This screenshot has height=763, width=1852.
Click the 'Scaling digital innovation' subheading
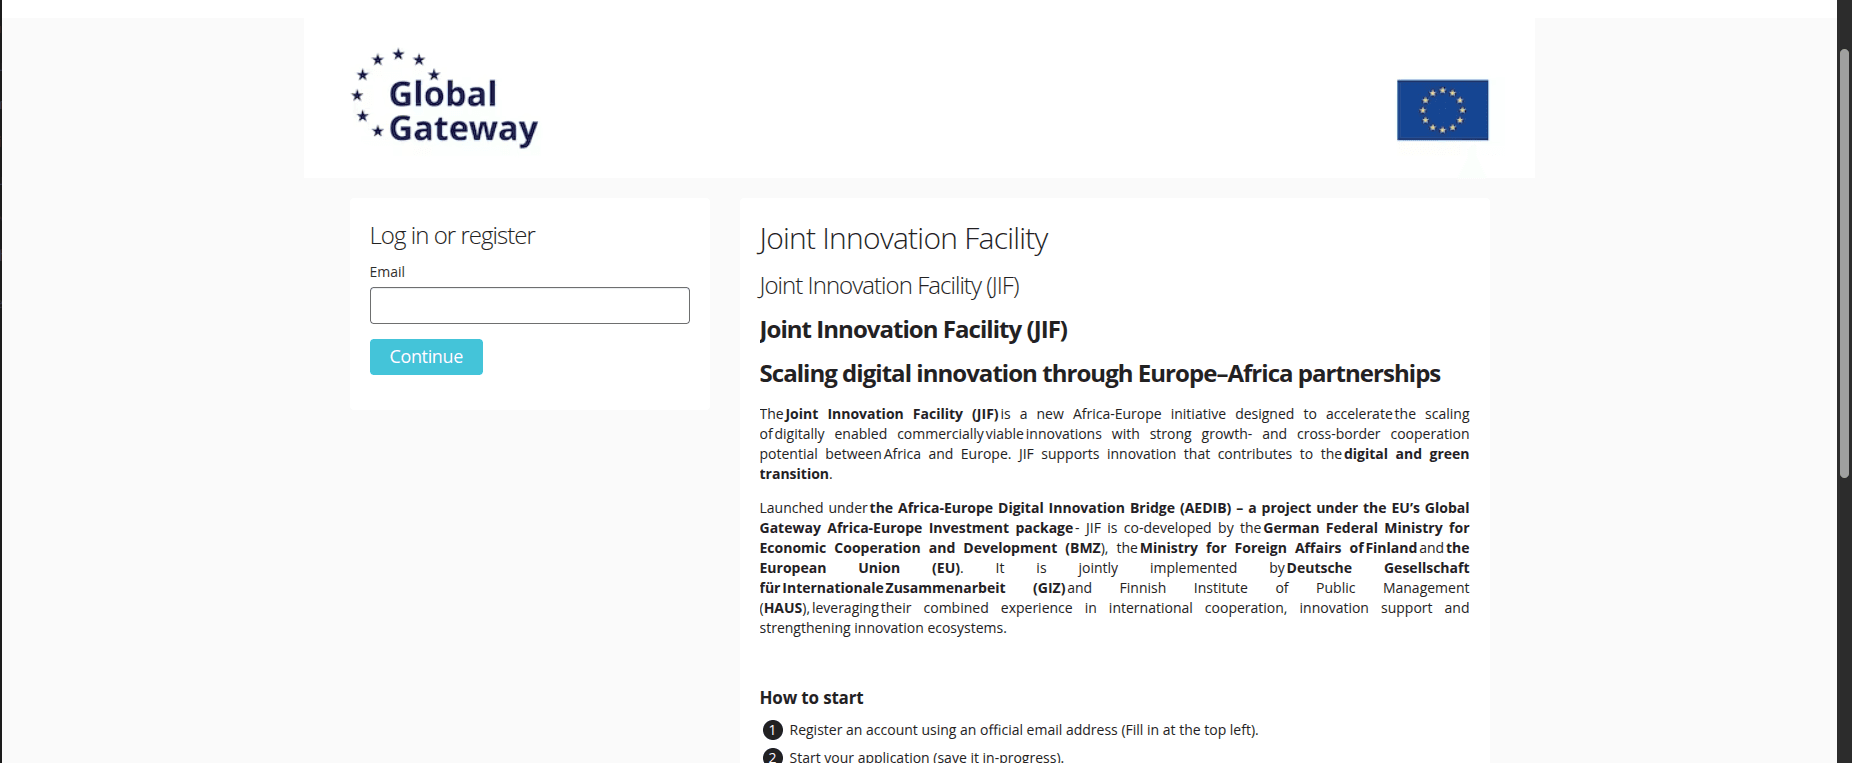(x=1098, y=373)
